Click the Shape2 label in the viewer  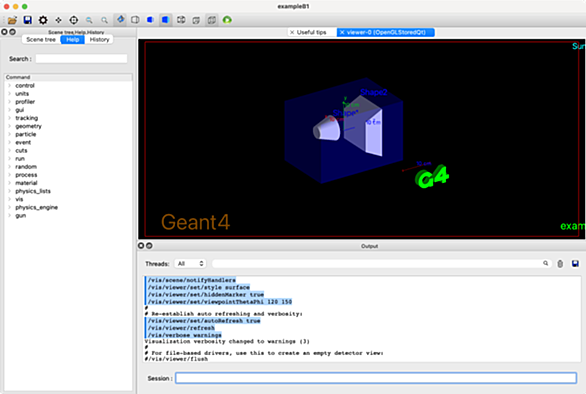(x=374, y=92)
